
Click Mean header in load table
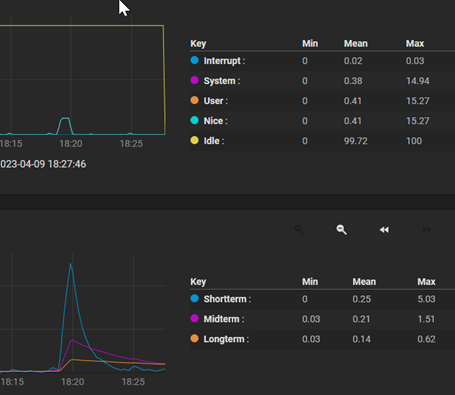tap(364, 282)
